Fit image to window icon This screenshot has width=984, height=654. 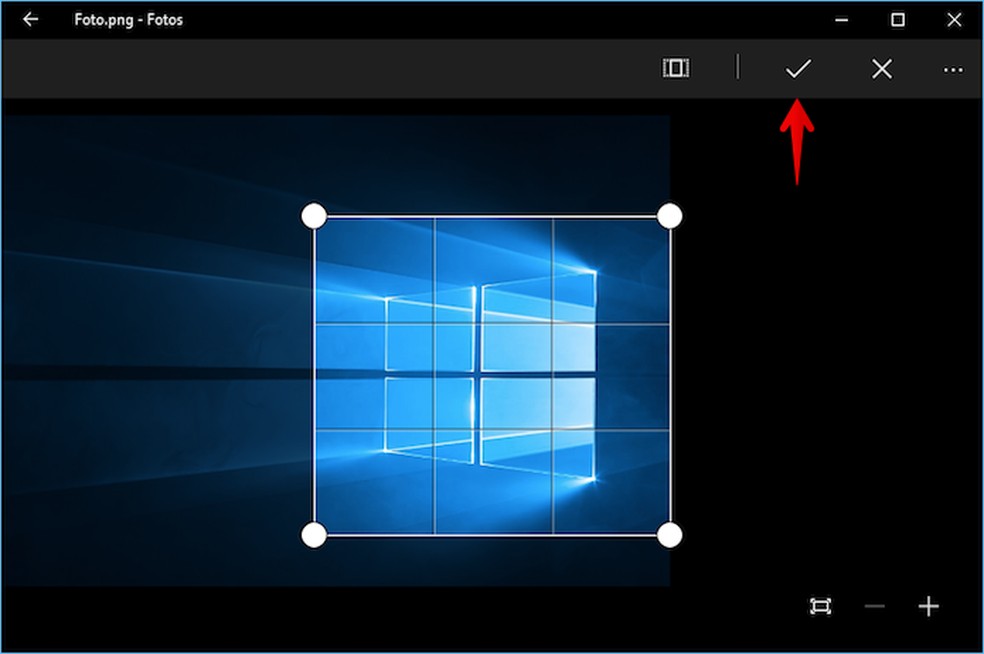tap(820, 606)
